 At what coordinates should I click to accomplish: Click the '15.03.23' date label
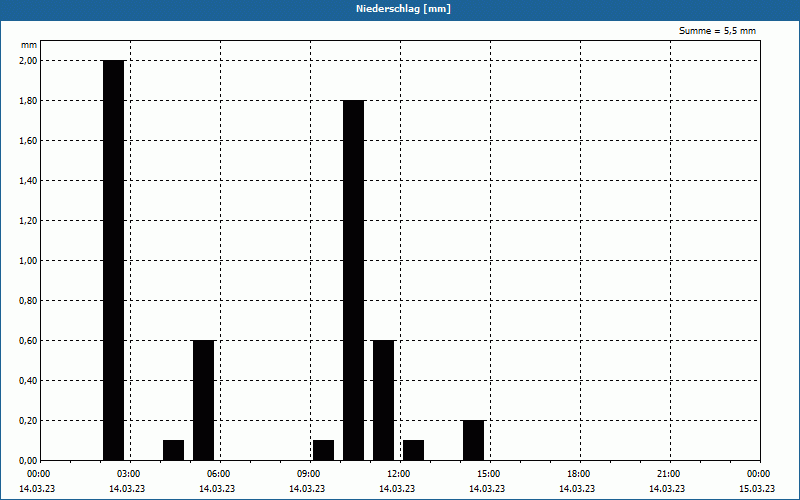(757, 489)
